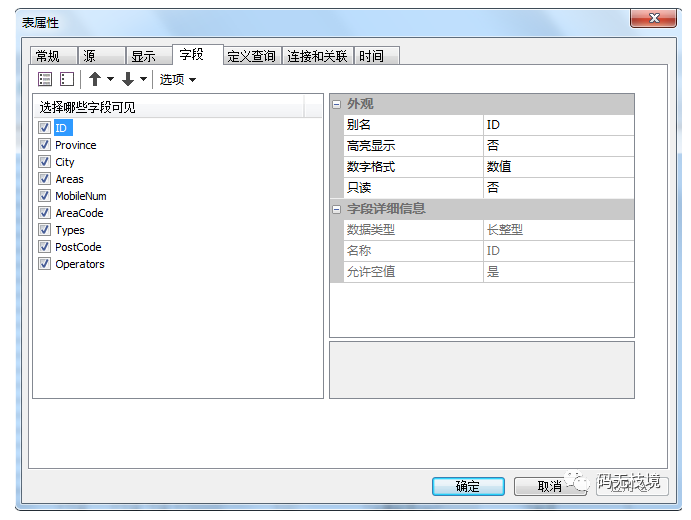691x520 pixels.
Task: Uncheck the Province field checkbox
Action: [44, 145]
